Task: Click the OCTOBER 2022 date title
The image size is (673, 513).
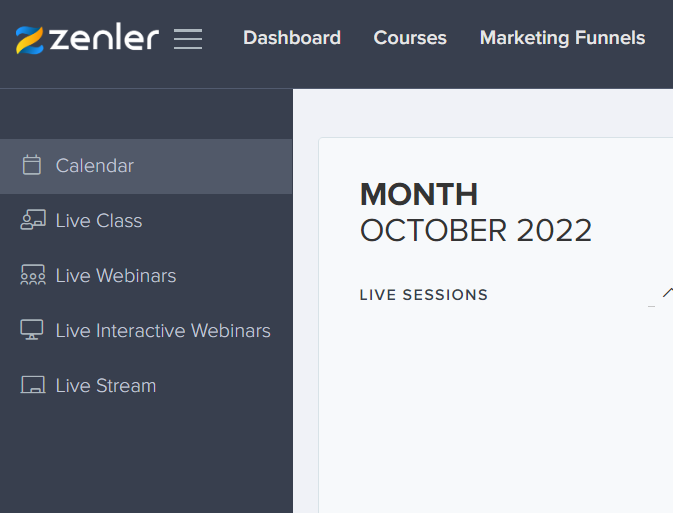Action: pyautogui.click(x=476, y=231)
